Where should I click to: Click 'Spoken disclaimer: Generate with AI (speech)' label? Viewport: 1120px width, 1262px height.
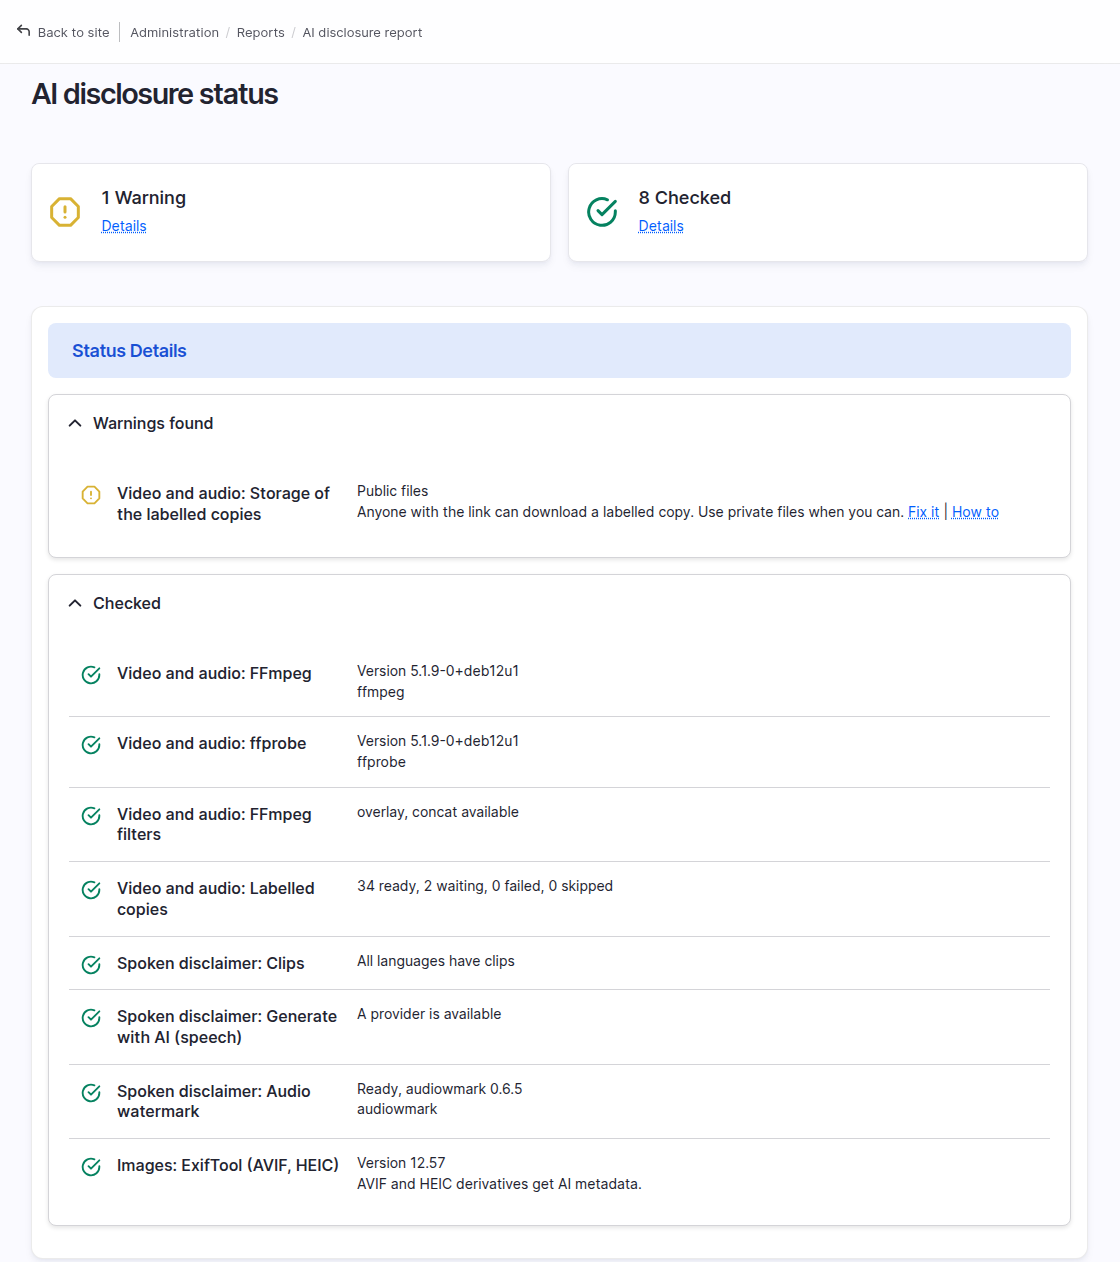pyautogui.click(x=227, y=1027)
